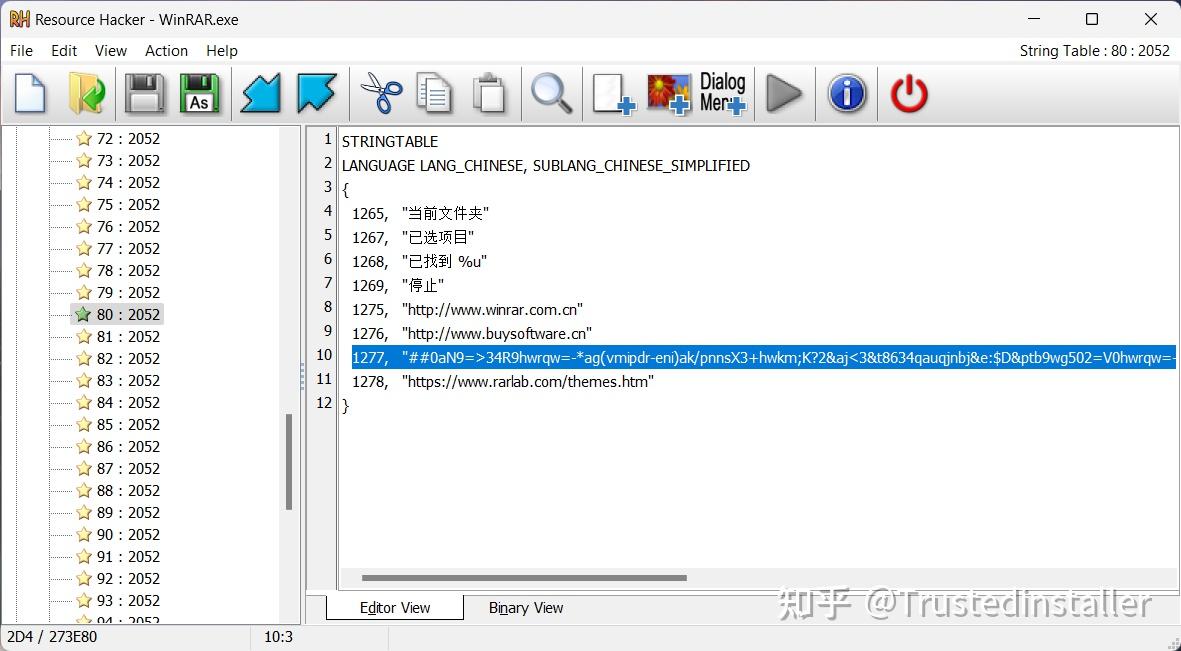Select tree item 91 : 2052

coord(128,556)
